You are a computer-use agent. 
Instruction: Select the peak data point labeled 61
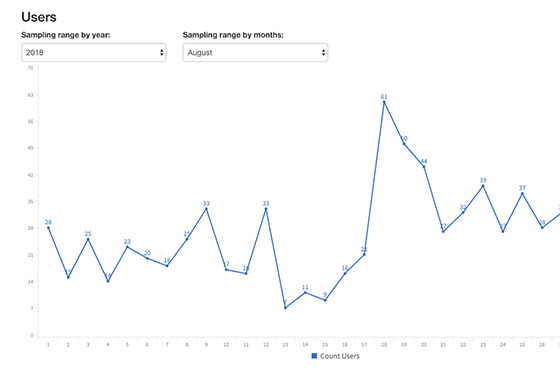tap(384, 102)
